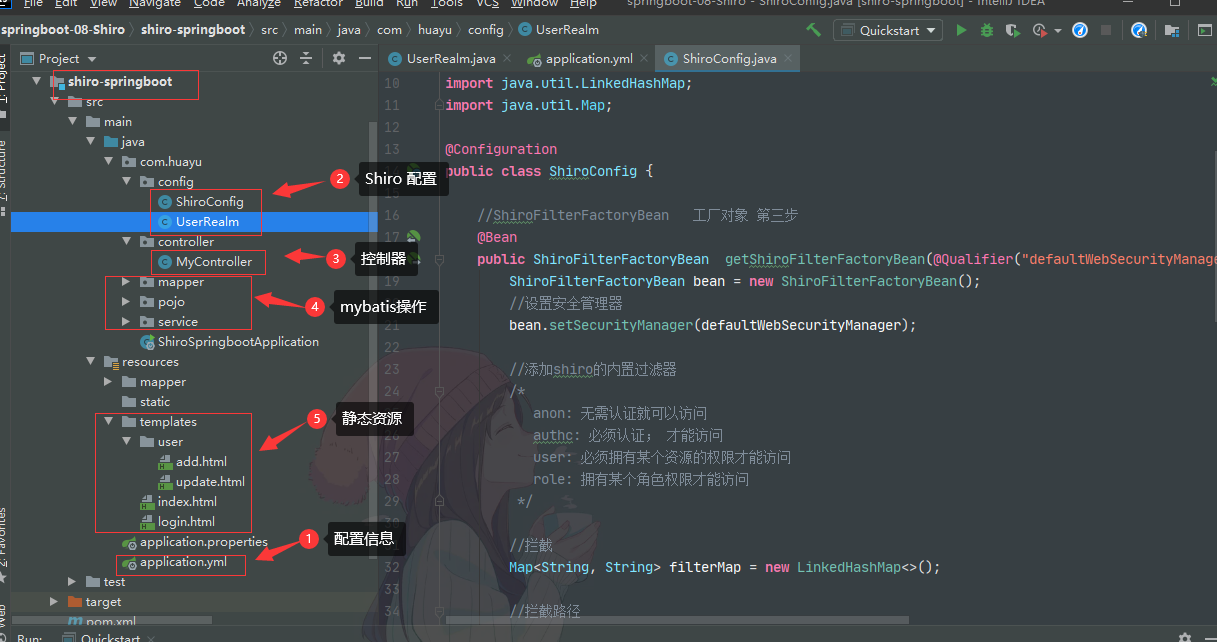Click the green Run button
Viewport: 1217px width, 642px height.
(961, 31)
